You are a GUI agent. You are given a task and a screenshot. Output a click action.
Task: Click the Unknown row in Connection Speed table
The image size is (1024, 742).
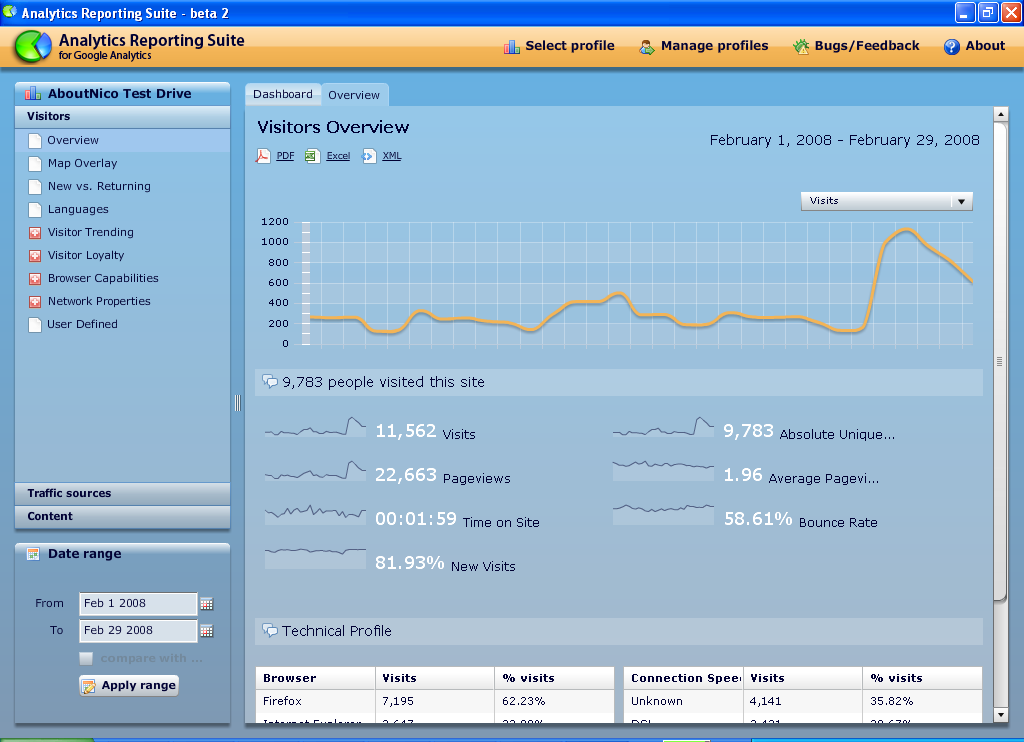[x=803, y=702]
